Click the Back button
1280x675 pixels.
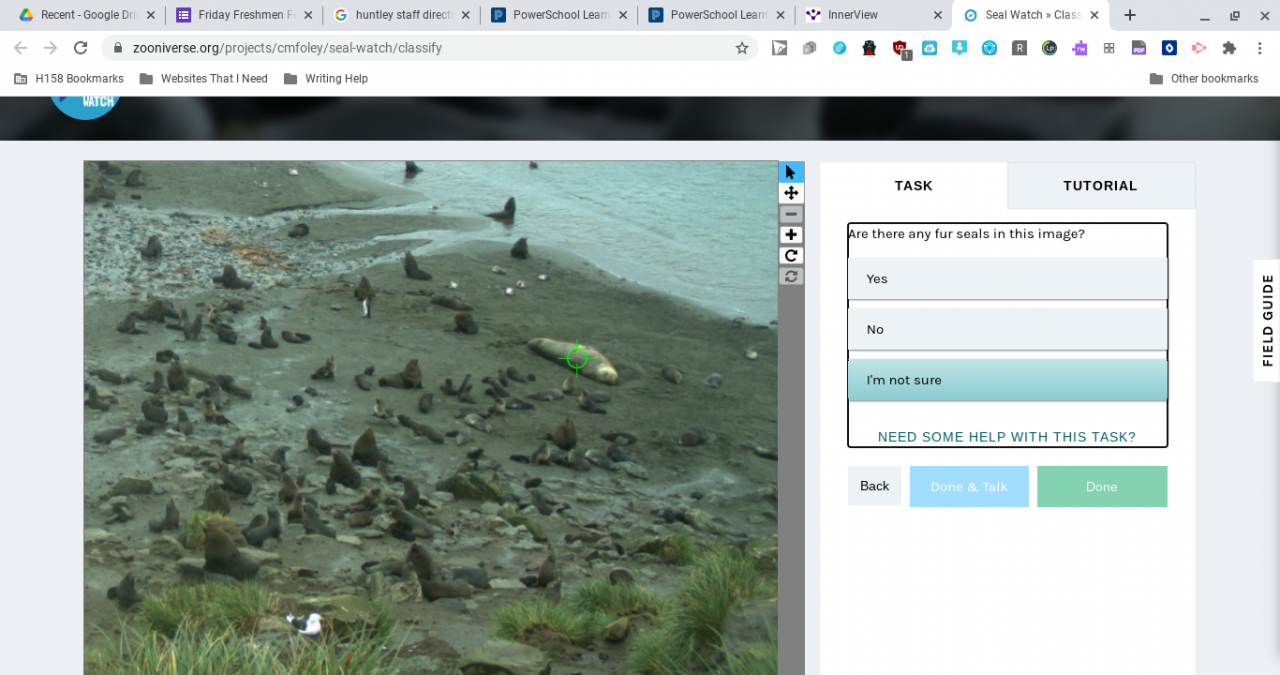(874, 486)
